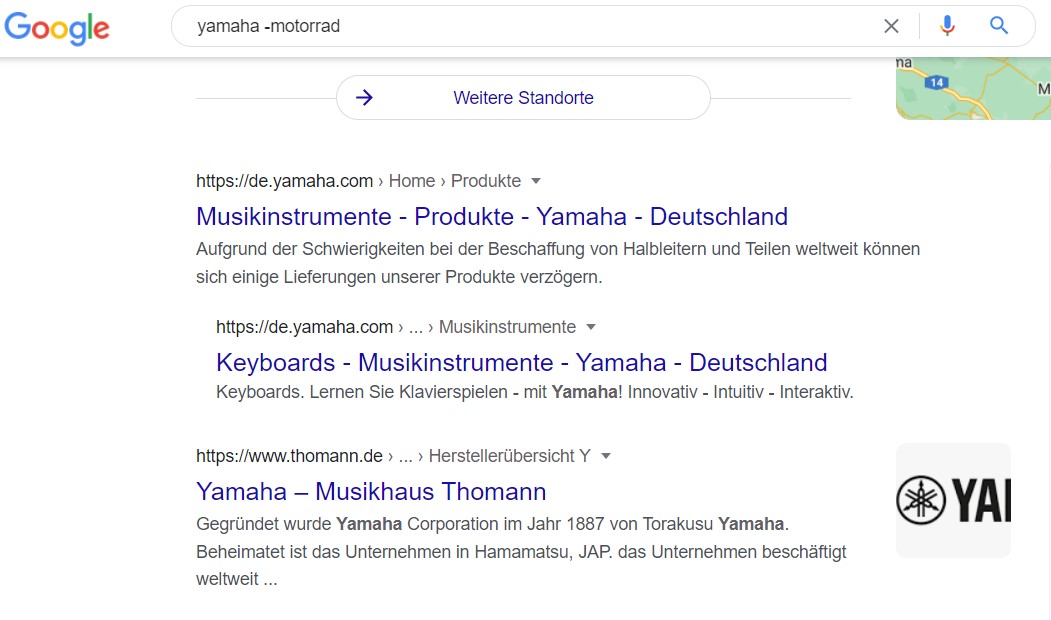1051x620 pixels.
Task: Click the Yamaha logo thumbnail
Action: pos(953,500)
